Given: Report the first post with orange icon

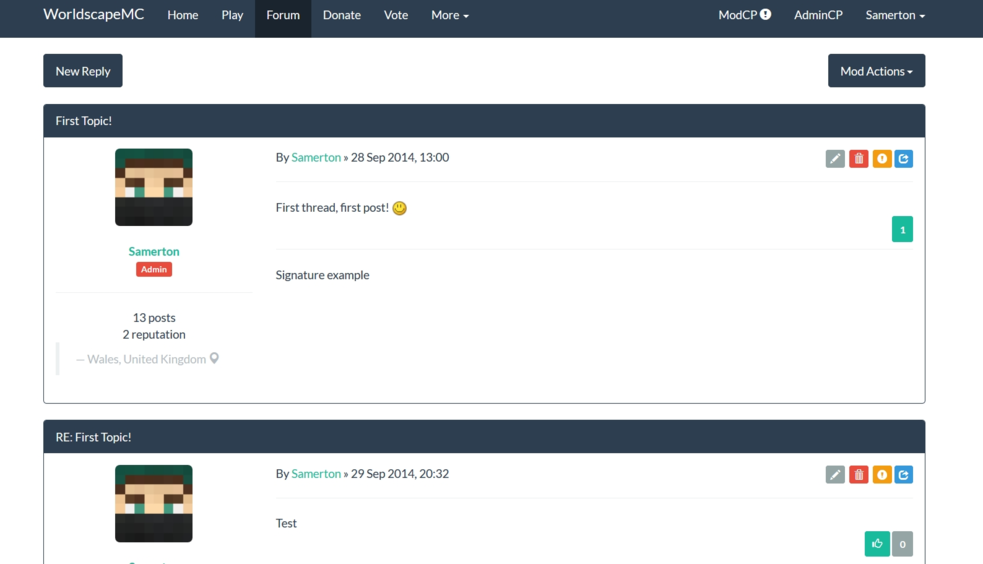Looking at the screenshot, I should tap(881, 159).
